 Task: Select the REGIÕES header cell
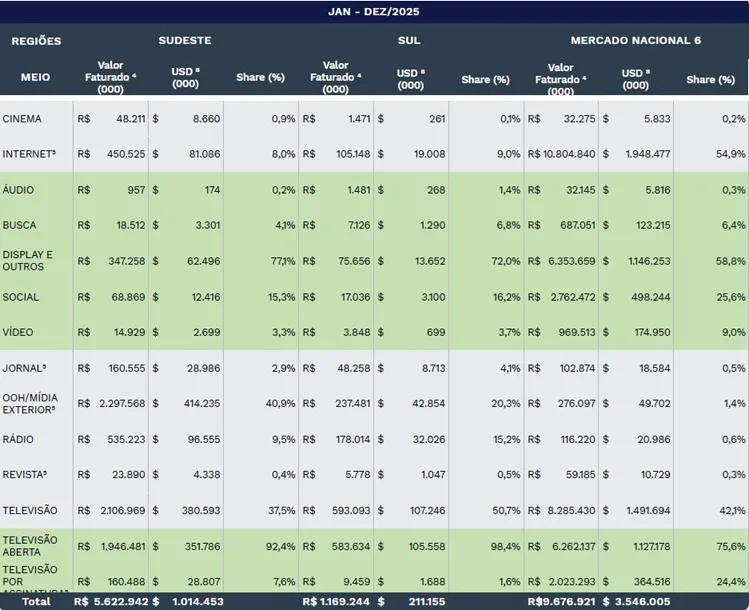click(x=36, y=41)
